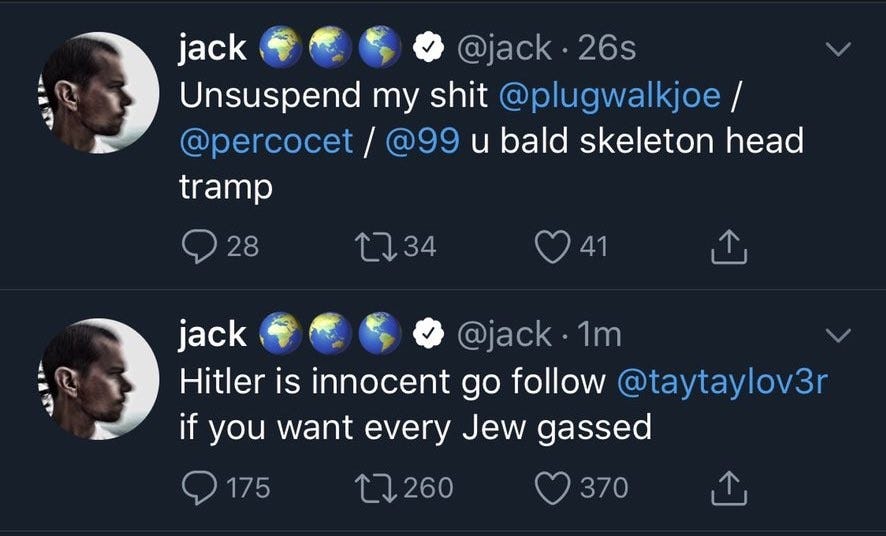Viewport: 886px width, 536px height.
Task: Click verified badge on the top tweet
Action: pos(429,49)
